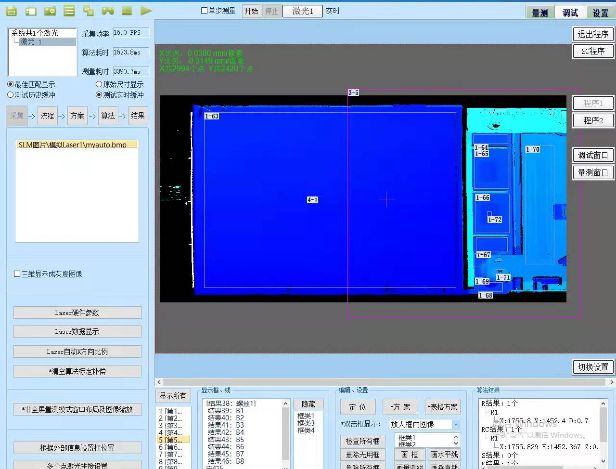Switch to the 调试 tab
The height and width of the screenshot is (469, 616).
coord(570,13)
